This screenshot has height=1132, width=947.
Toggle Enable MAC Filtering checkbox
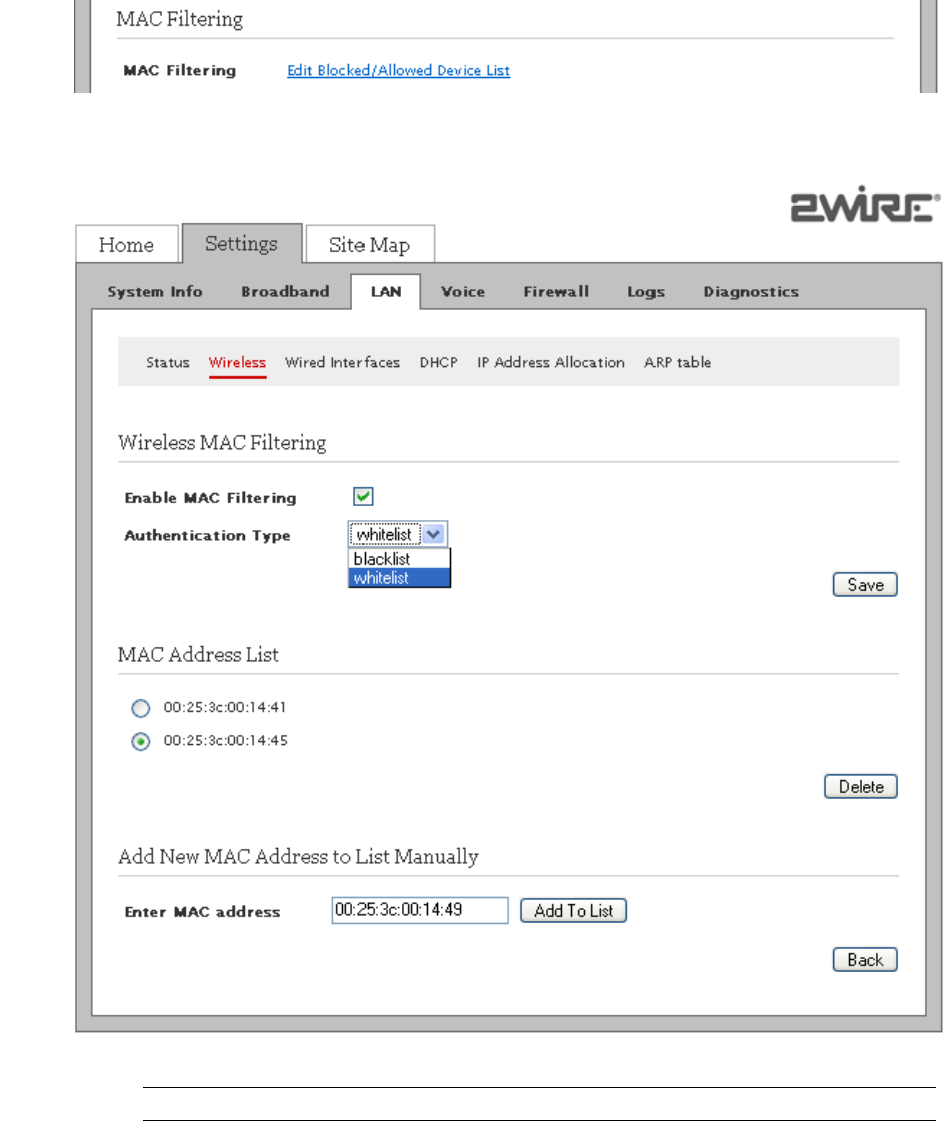pyautogui.click(x=363, y=497)
